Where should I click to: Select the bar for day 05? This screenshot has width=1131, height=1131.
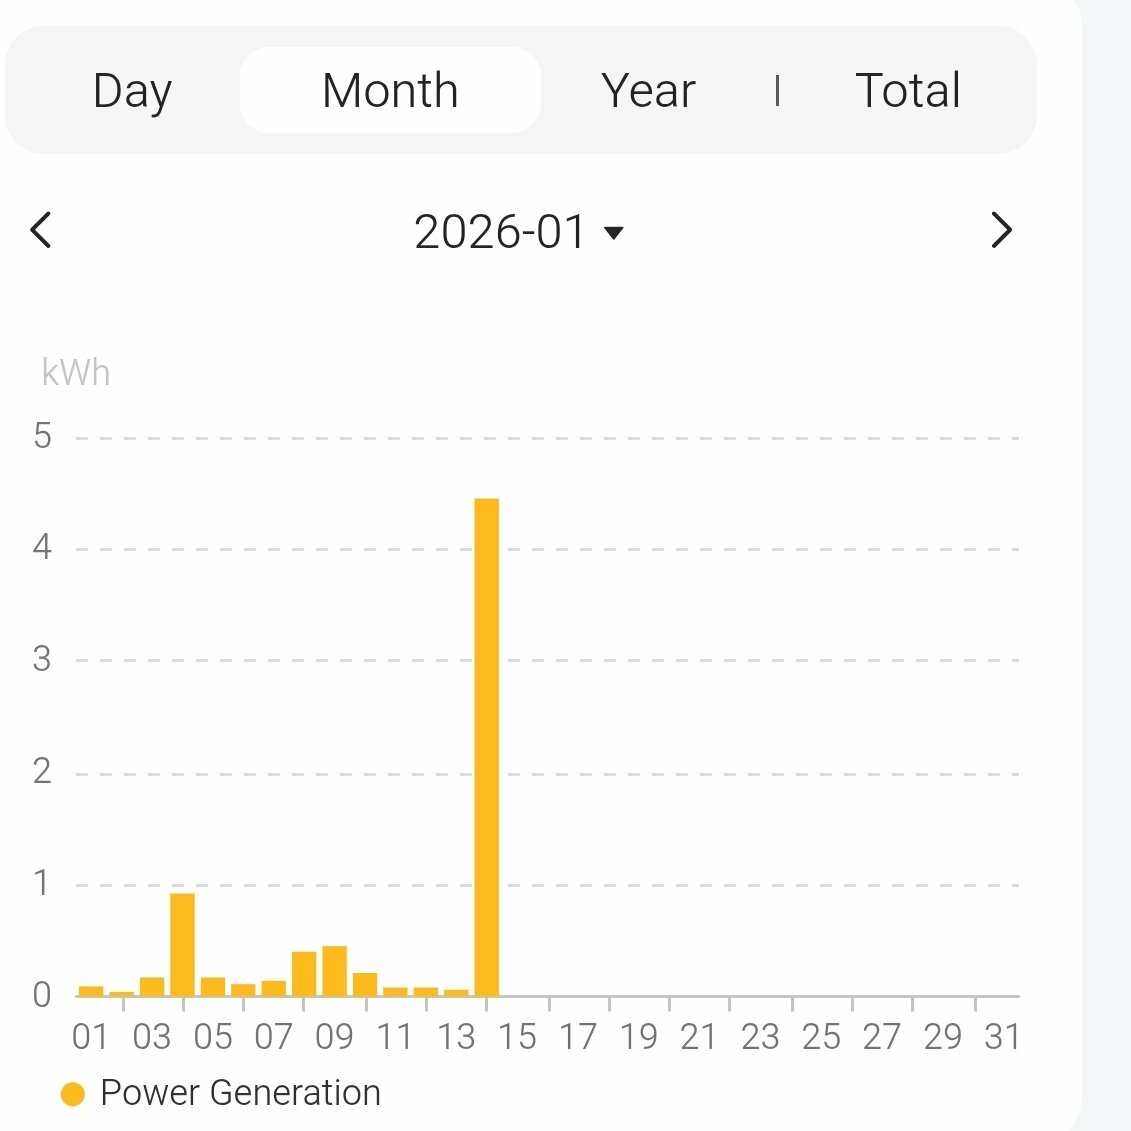(x=213, y=986)
